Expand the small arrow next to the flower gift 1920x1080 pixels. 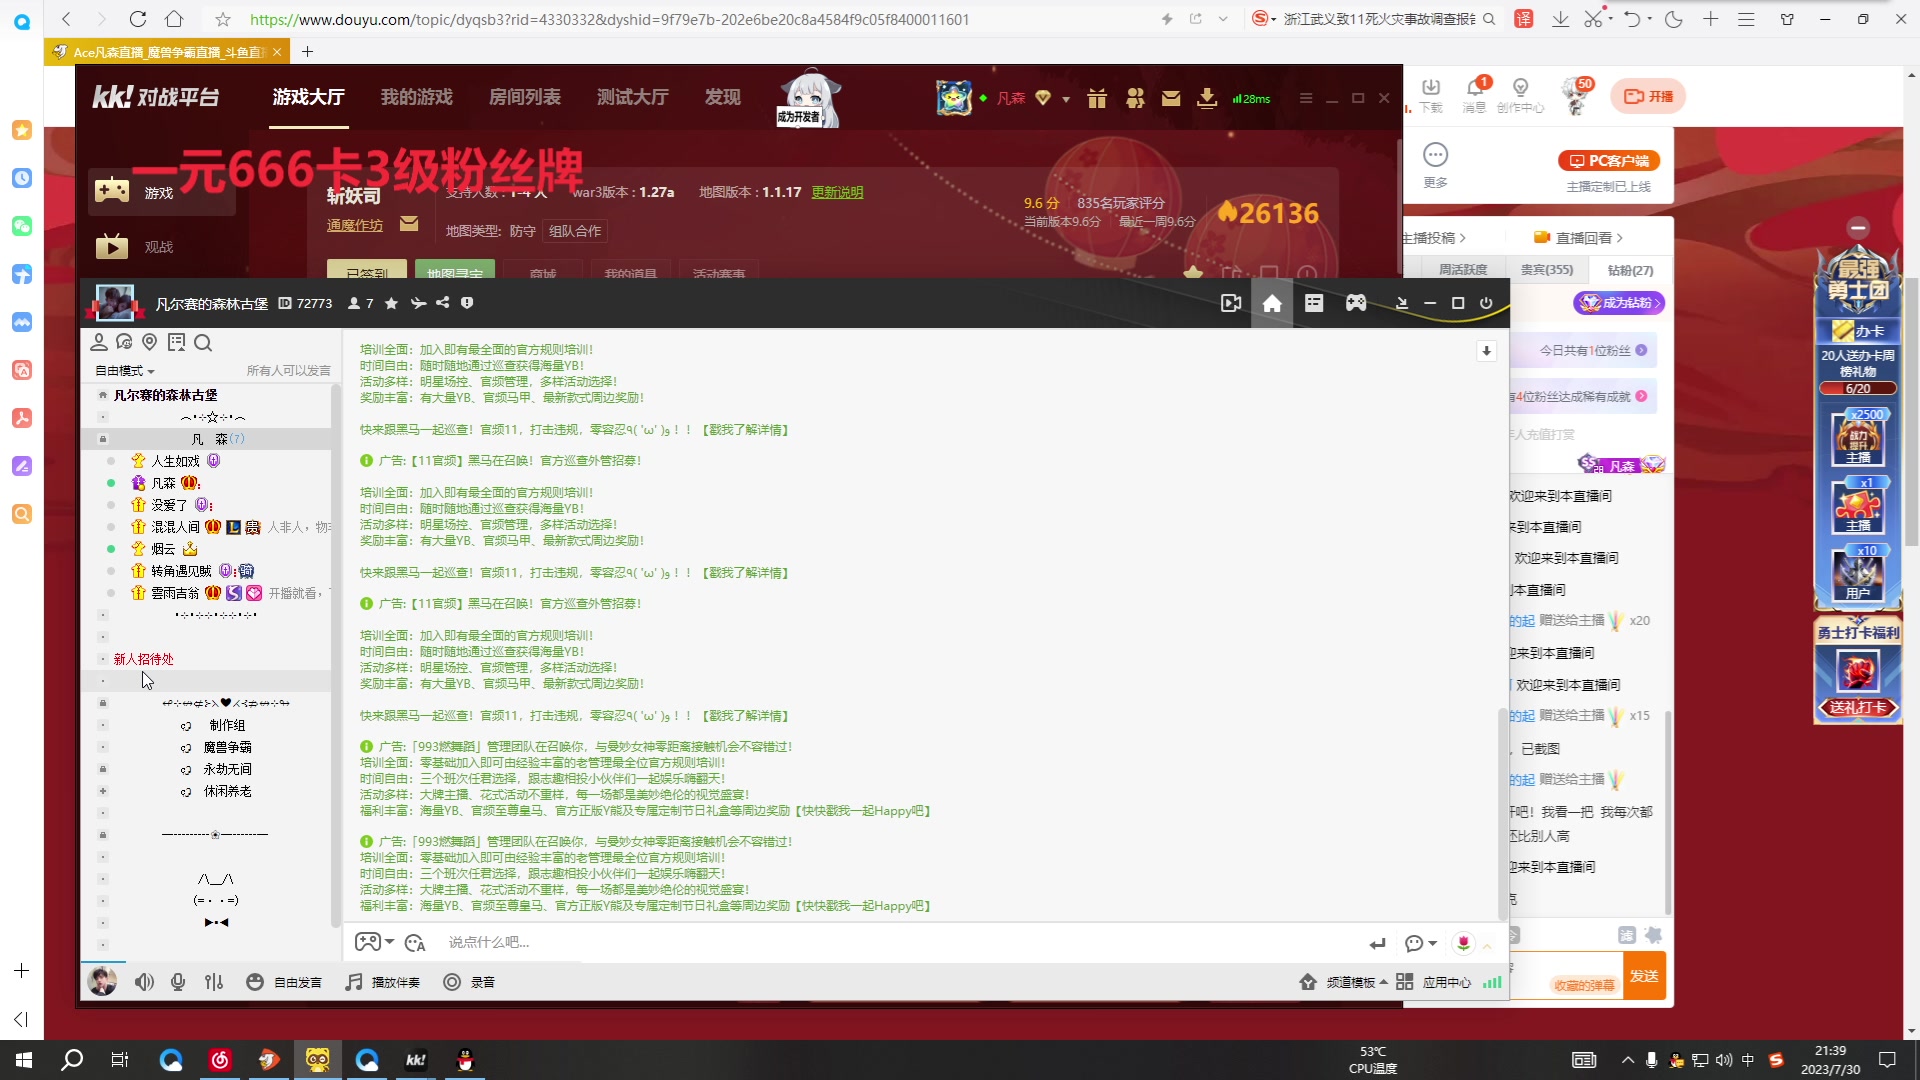tap(1487, 946)
